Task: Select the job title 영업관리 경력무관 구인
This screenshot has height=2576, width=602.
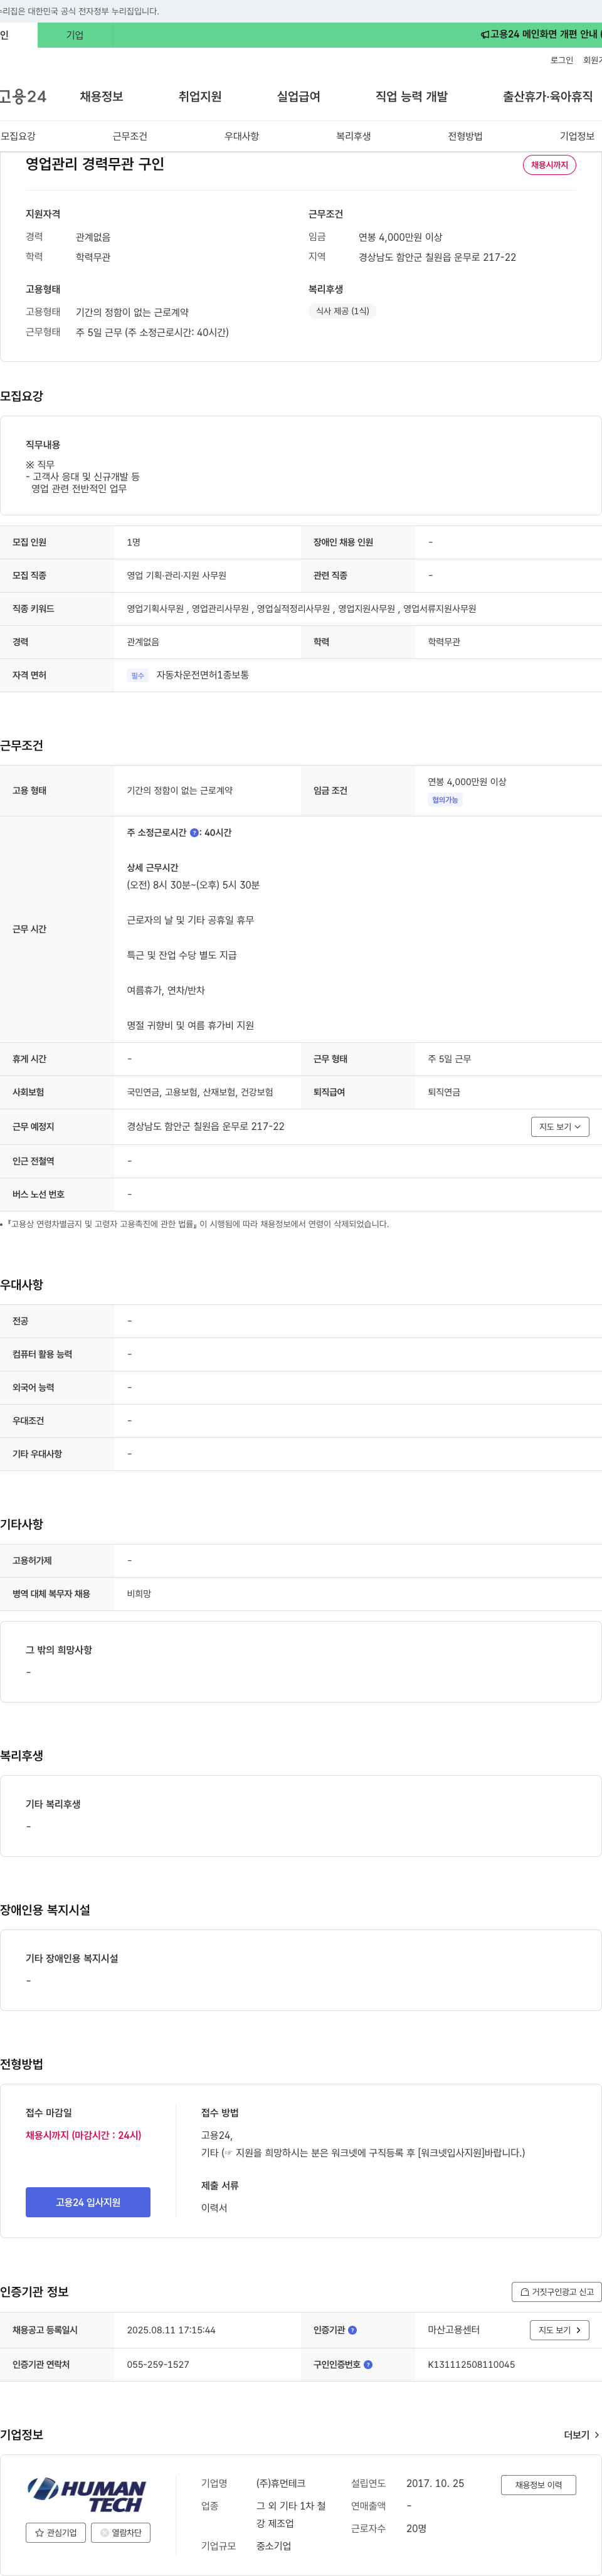Action: click(95, 164)
